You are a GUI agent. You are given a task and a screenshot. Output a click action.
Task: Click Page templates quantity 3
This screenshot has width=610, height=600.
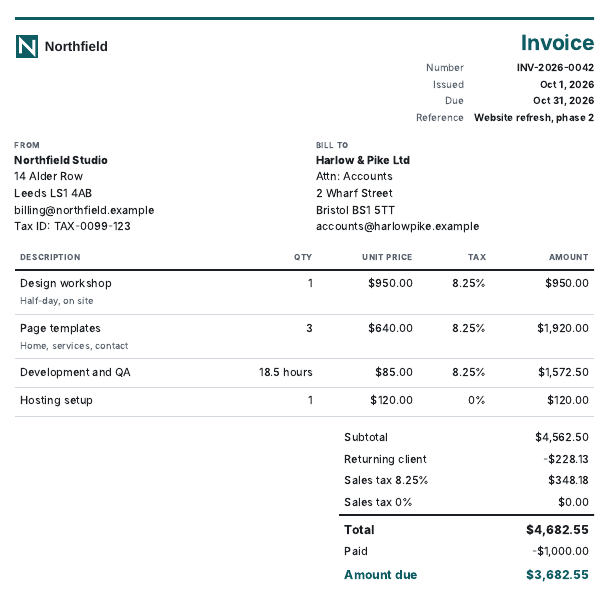309,328
